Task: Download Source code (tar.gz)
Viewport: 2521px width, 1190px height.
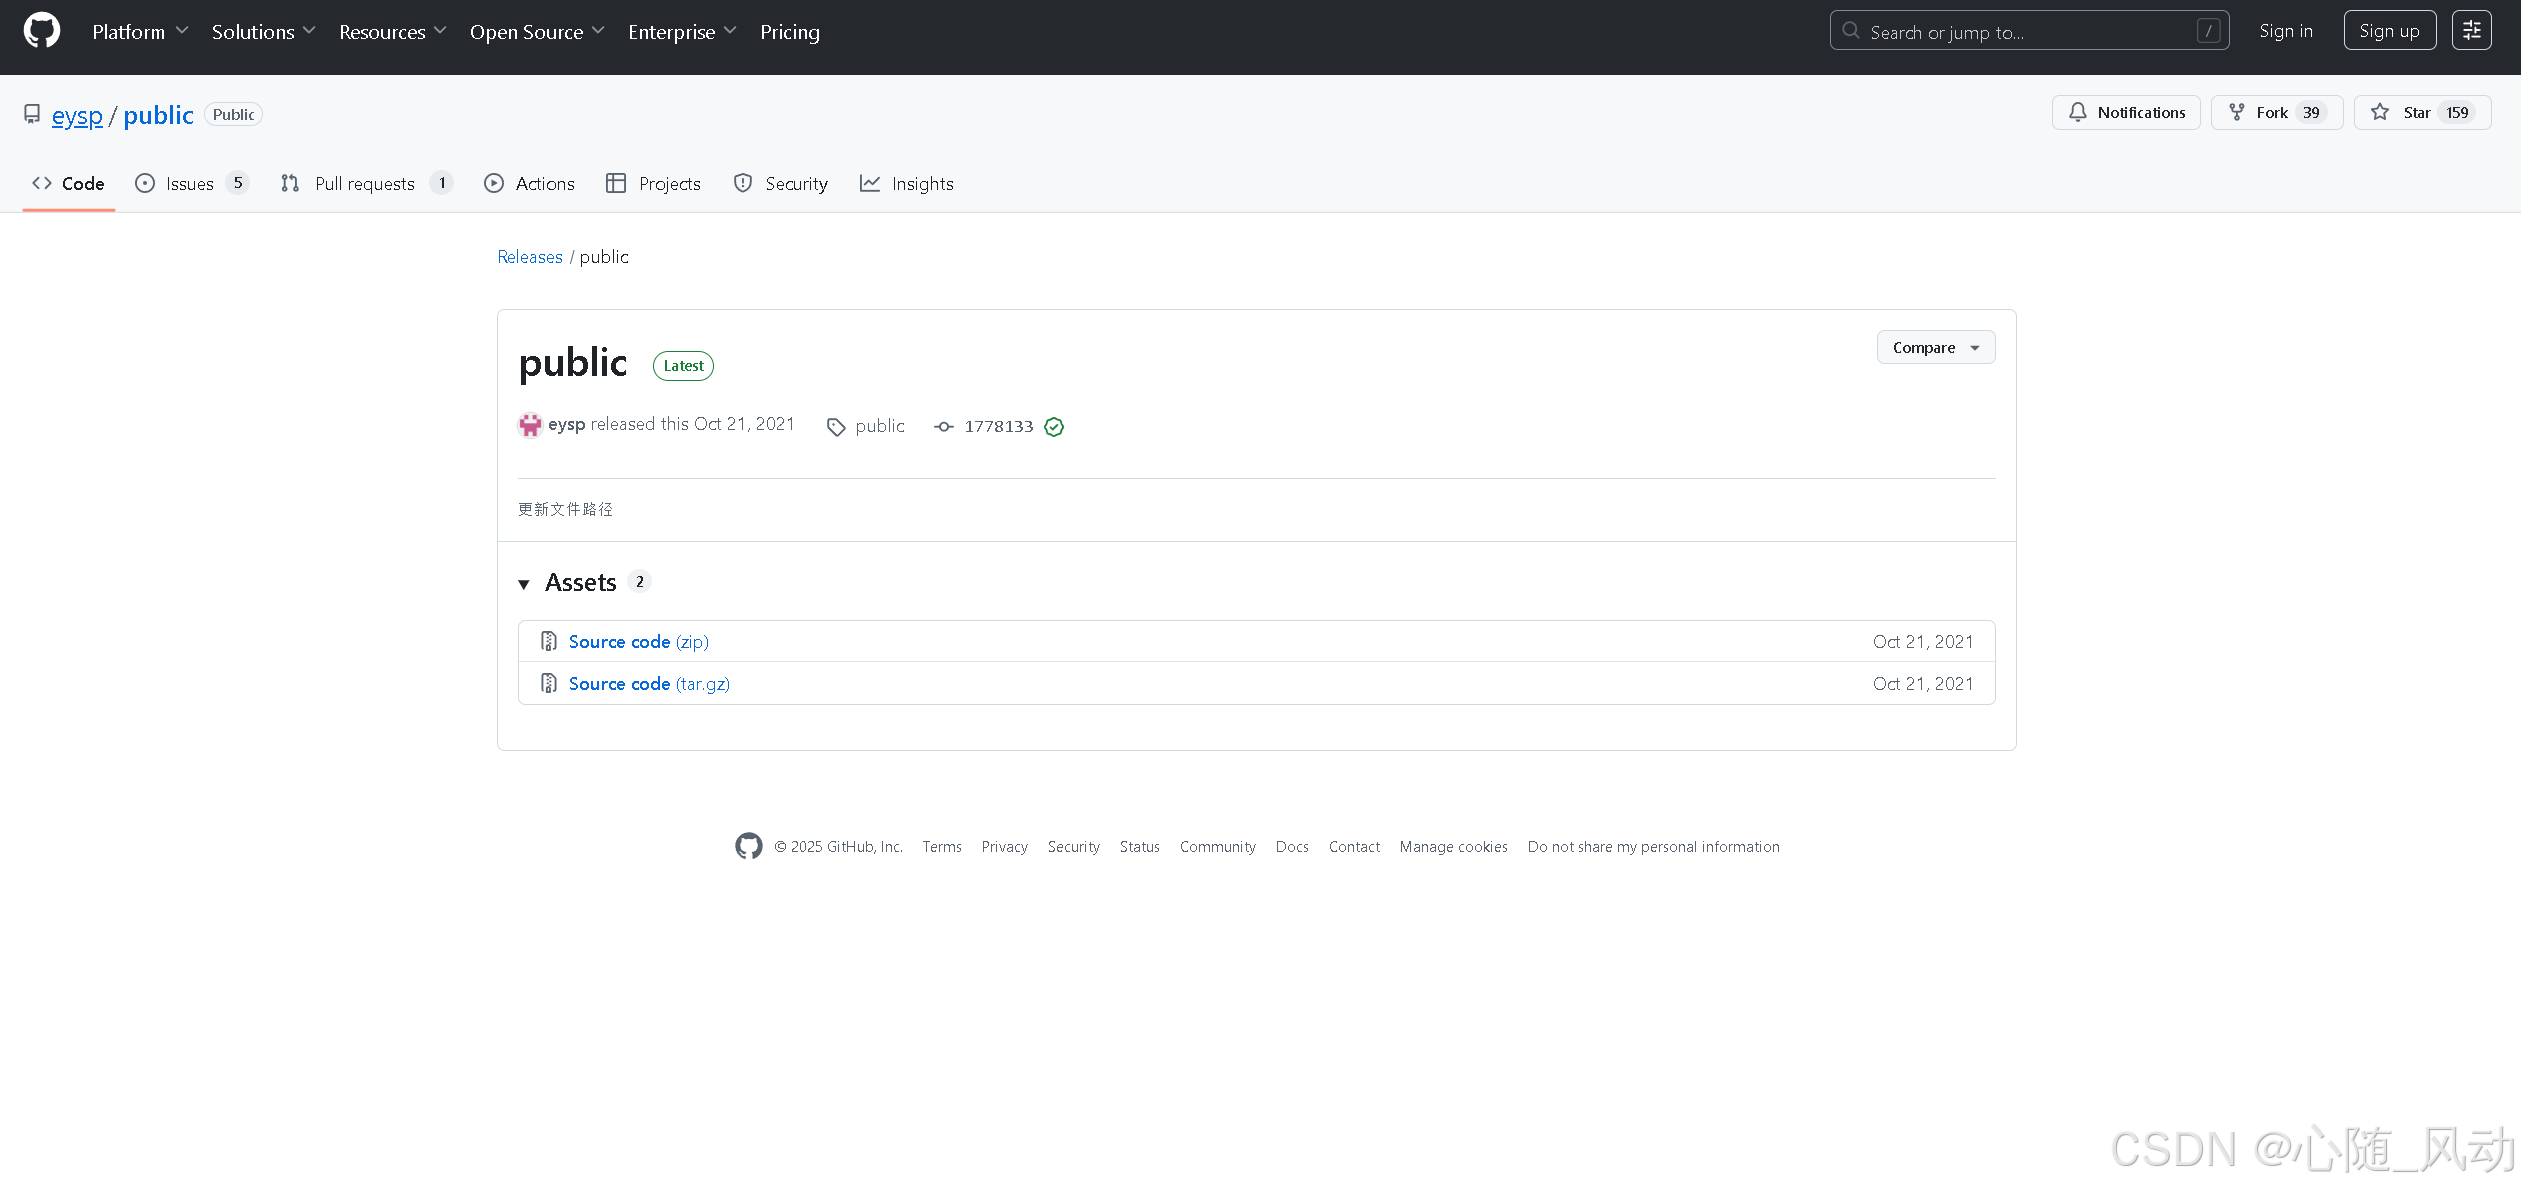Action: tap(649, 684)
